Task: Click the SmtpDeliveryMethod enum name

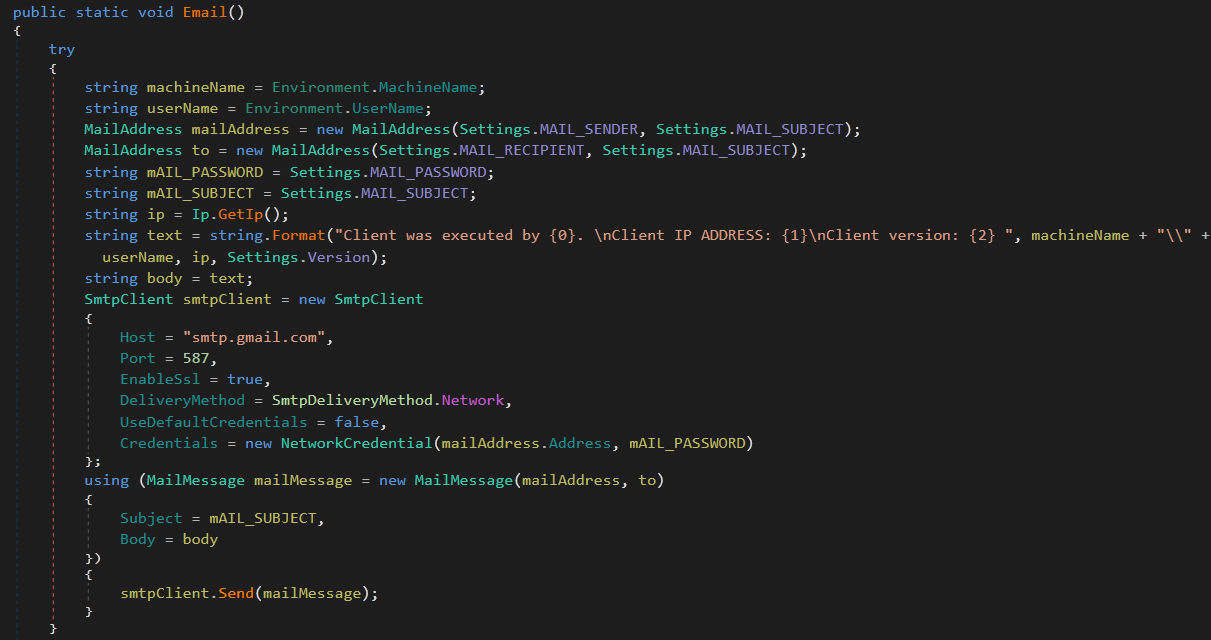Action: tap(352, 400)
